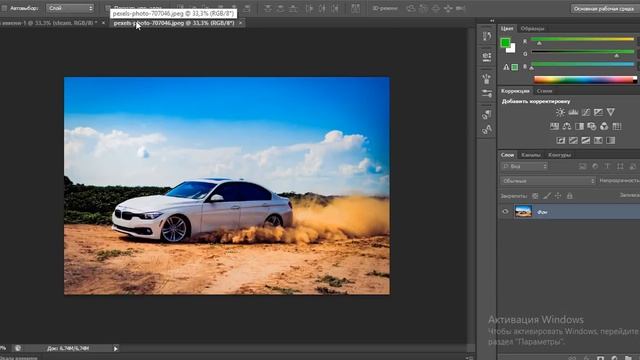Add a Threshold adjustment layer

(x=586, y=140)
